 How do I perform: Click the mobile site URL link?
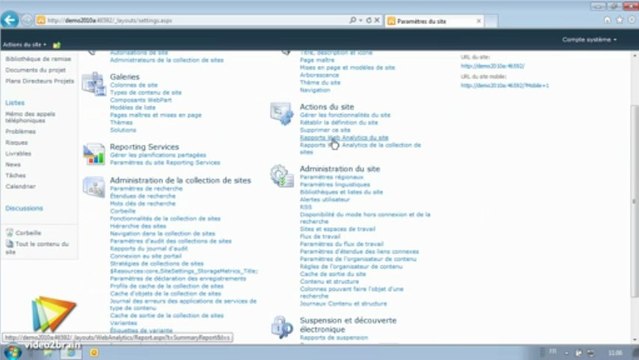505,85
